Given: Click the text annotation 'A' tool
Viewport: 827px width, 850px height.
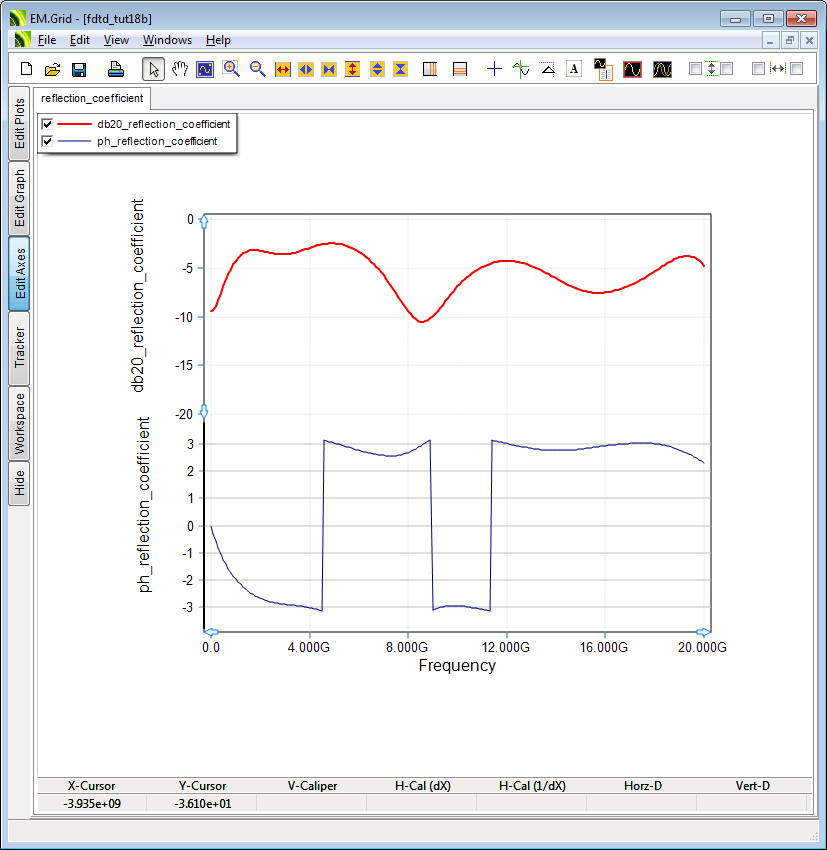Looking at the screenshot, I should coord(574,69).
